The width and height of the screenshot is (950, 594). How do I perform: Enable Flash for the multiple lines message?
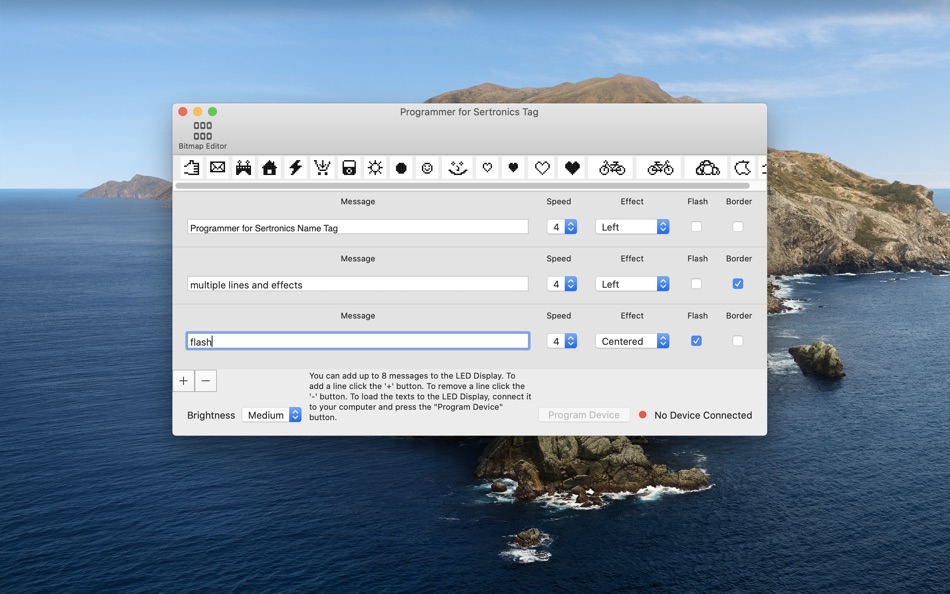696,284
